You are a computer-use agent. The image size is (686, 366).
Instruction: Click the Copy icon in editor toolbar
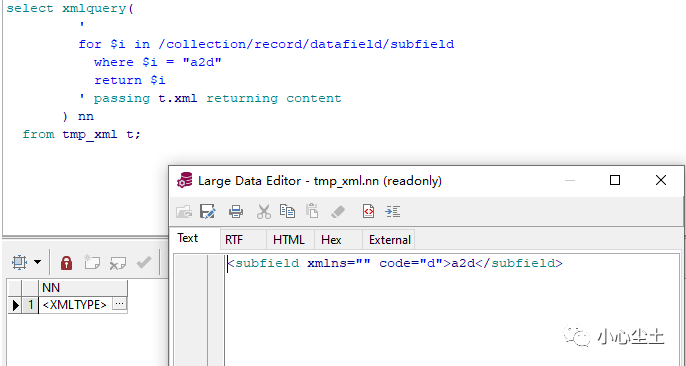(x=287, y=211)
